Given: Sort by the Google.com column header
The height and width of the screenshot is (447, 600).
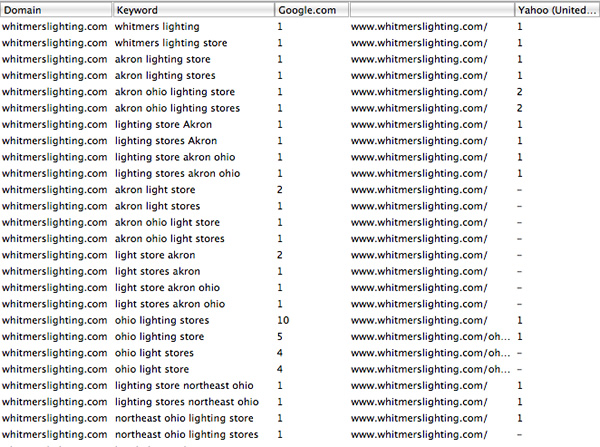Looking at the screenshot, I should click(x=311, y=10).
